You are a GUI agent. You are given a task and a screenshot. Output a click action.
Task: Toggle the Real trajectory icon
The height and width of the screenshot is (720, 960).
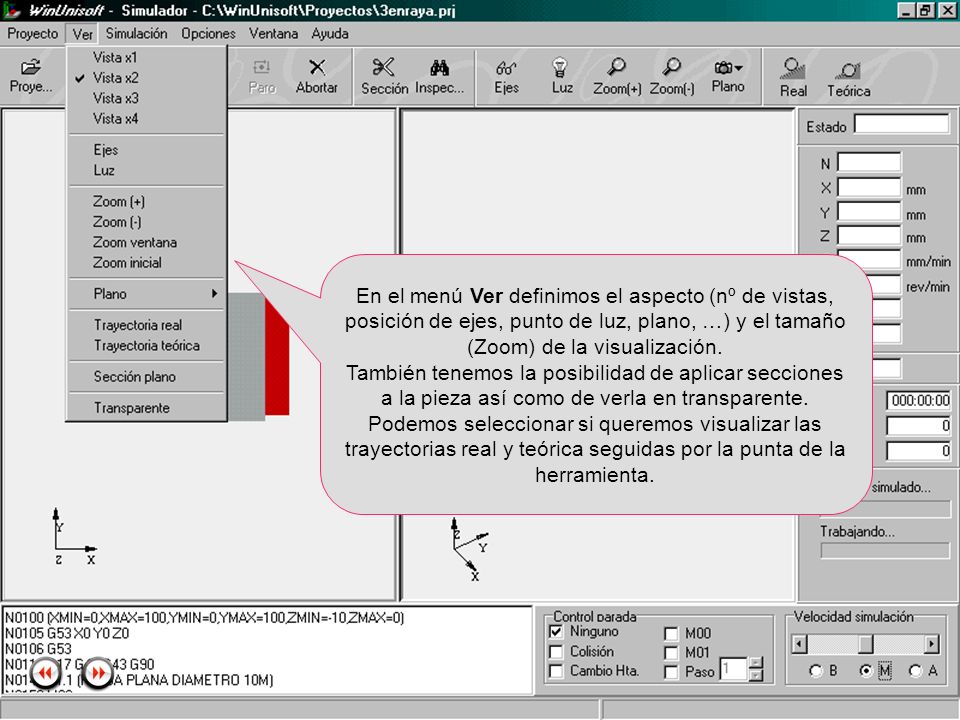point(793,78)
